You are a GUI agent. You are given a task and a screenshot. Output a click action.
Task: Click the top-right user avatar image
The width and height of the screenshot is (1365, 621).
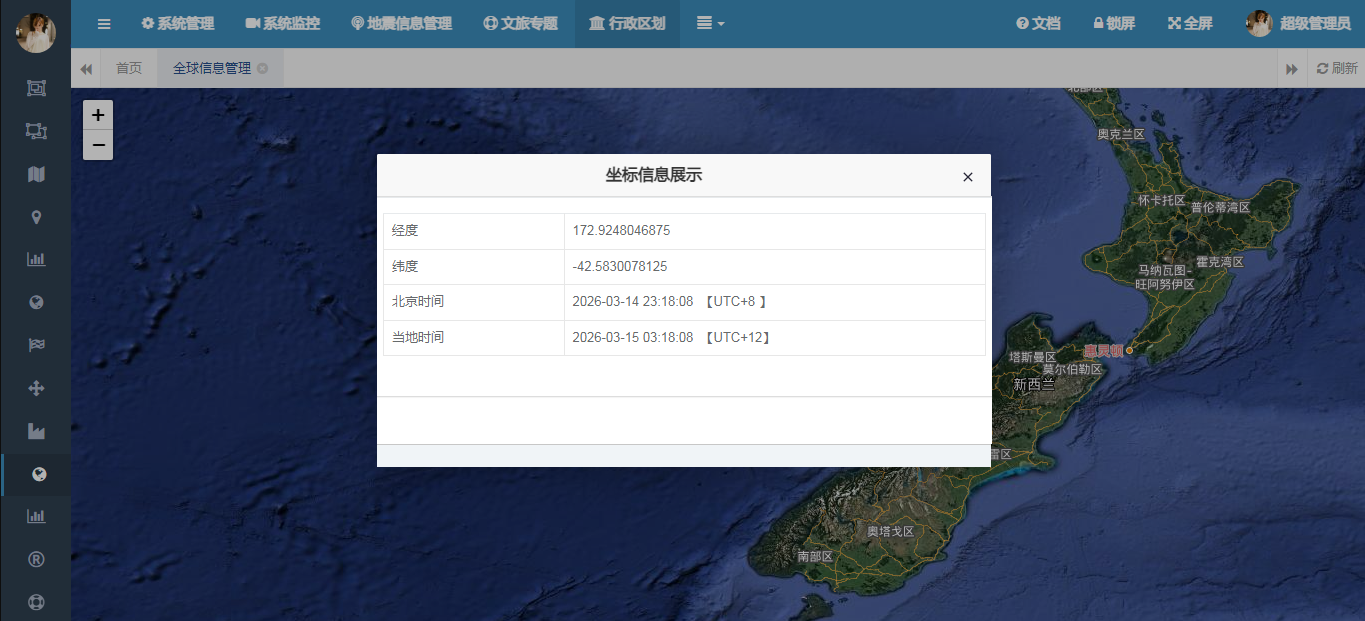[x=1259, y=23]
